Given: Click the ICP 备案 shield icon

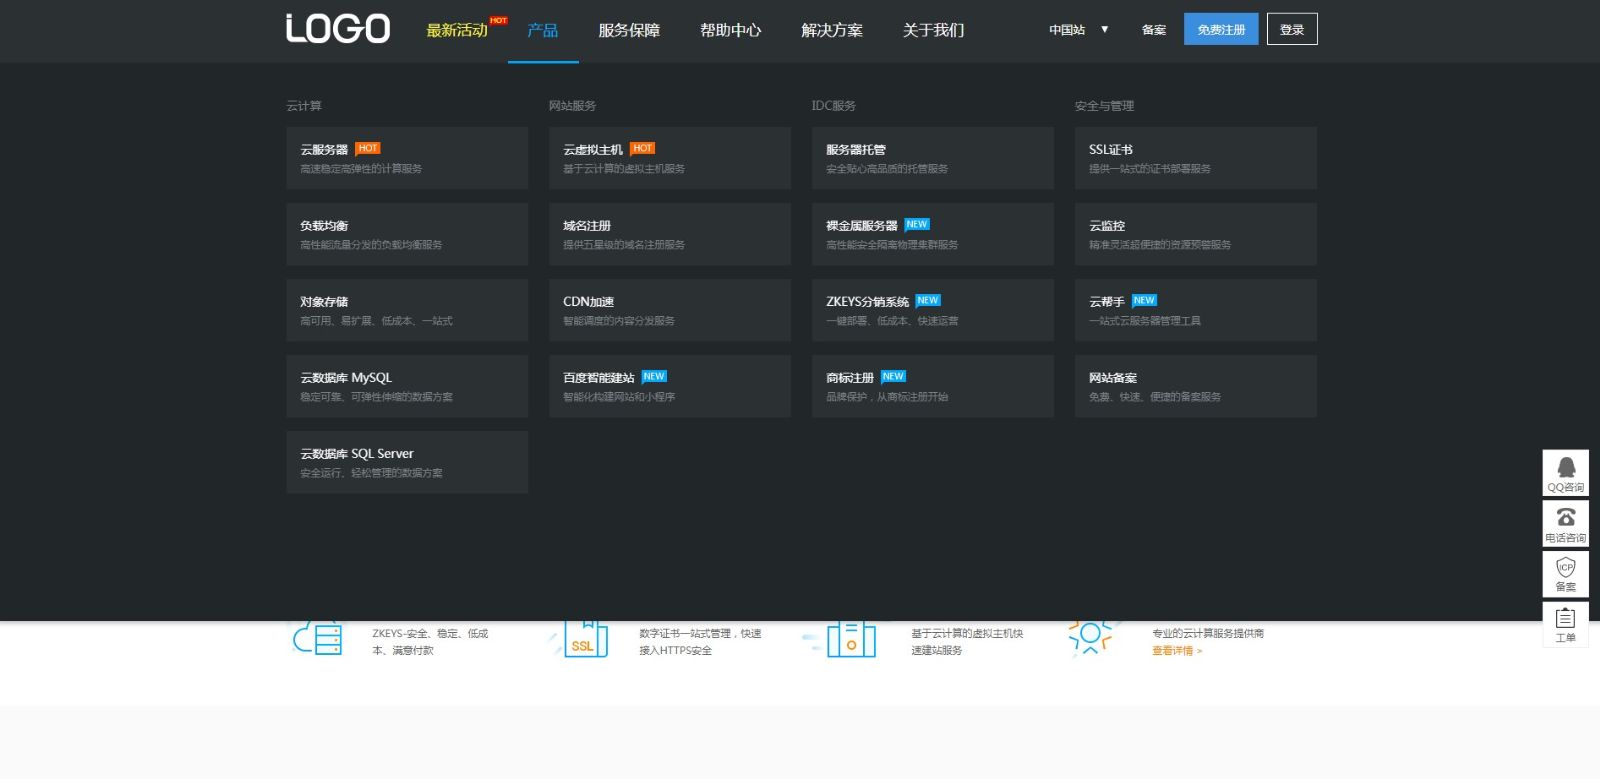Looking at the screenshot, I should tap(1566, 568).
